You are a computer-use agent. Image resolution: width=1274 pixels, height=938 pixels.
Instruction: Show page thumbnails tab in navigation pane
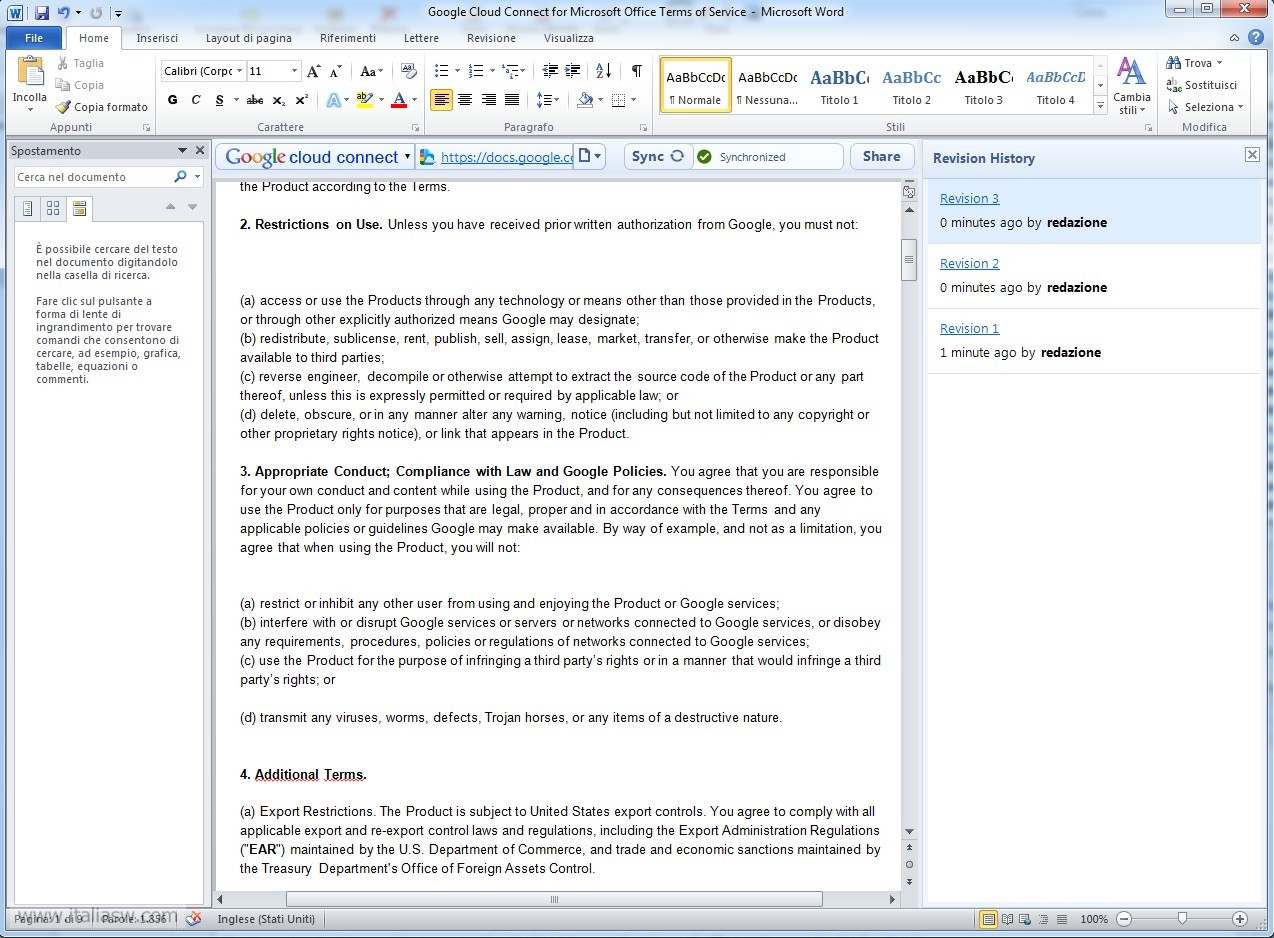tap(53, 208)
